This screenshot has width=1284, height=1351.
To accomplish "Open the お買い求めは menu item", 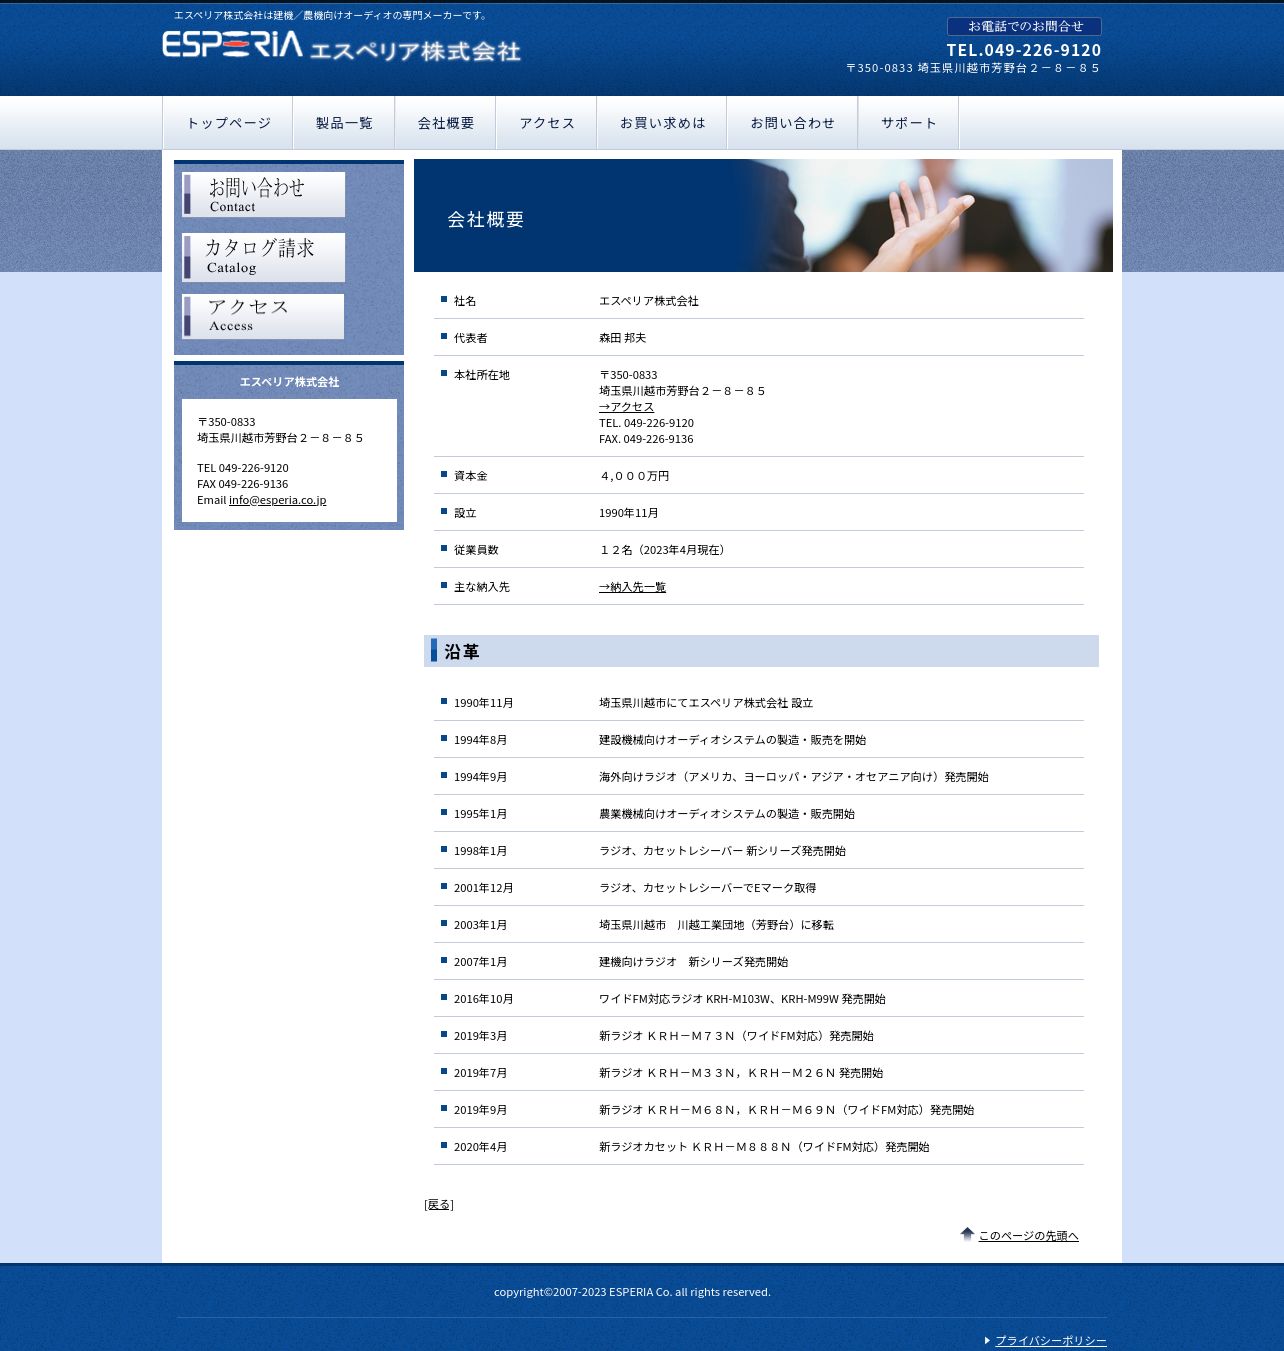I will point(662,123).
